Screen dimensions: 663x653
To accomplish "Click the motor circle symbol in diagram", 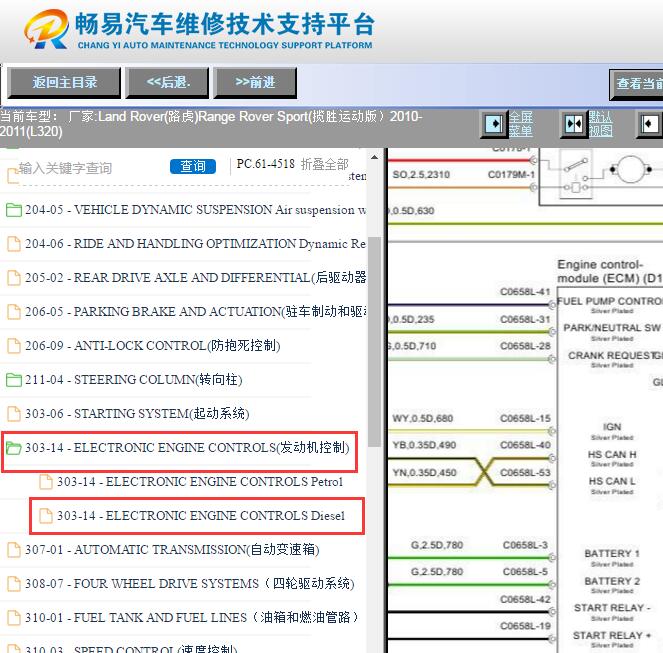I will pyautogui.click(x=630, y=169).
